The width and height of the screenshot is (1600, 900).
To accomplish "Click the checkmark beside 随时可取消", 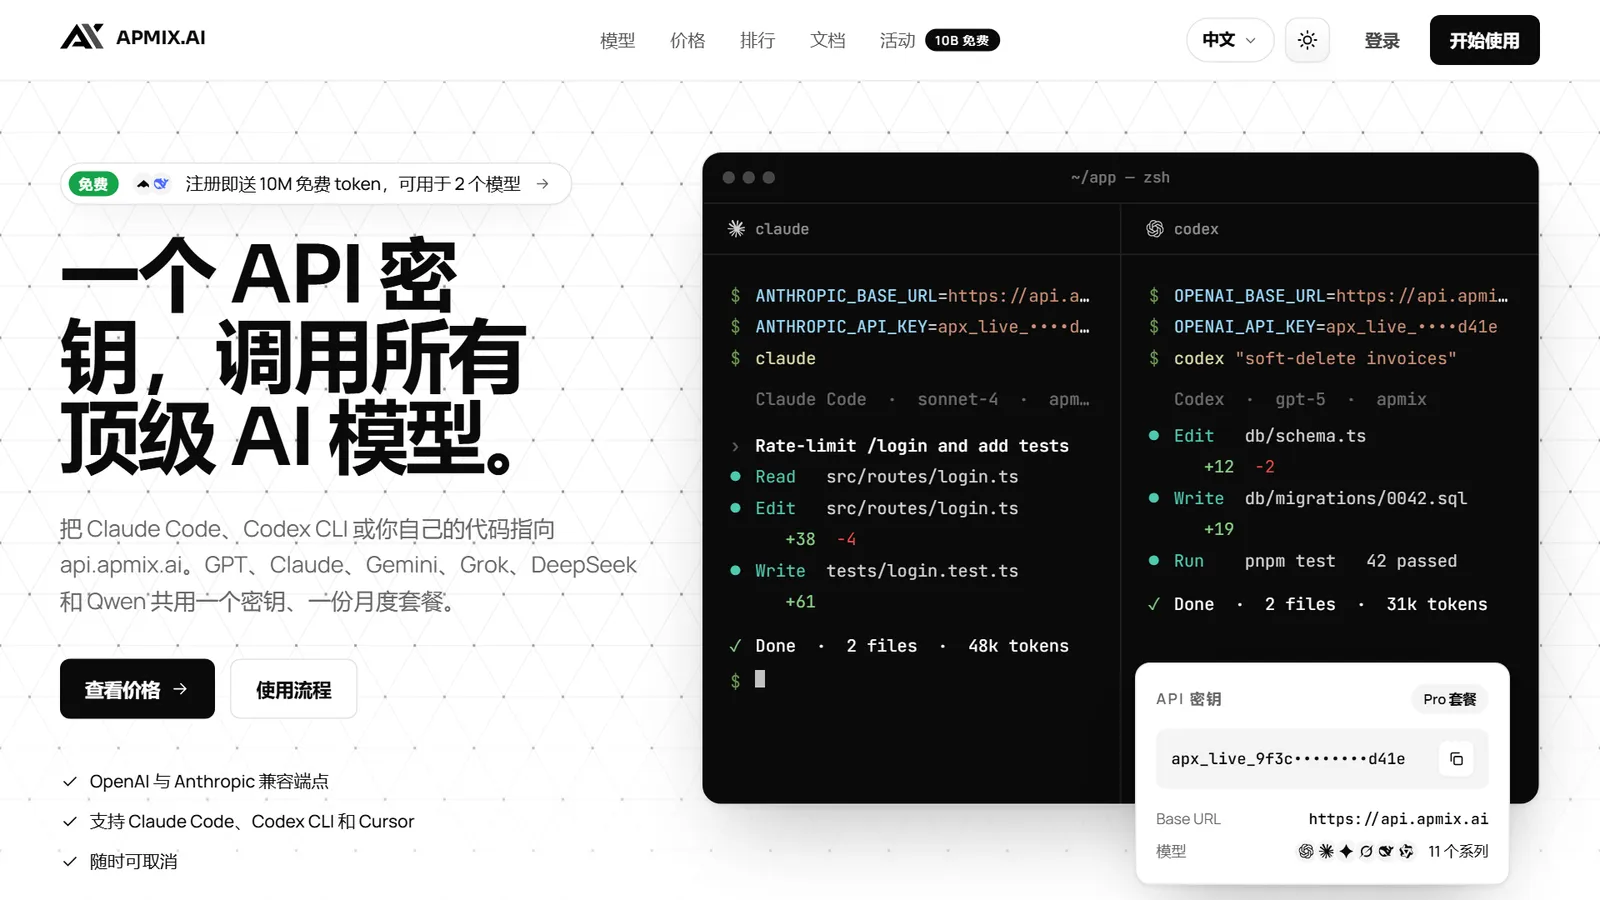I will [70, 862].
